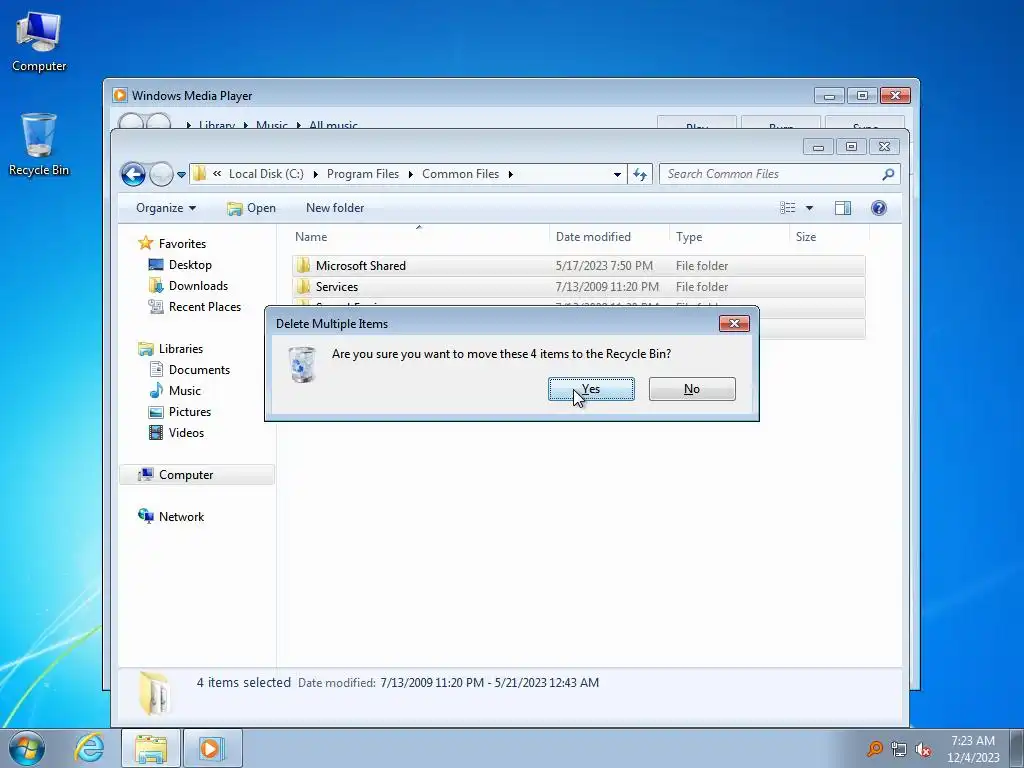Click the muted volume tray icon
1024x768 pixels.
point(923,749)
